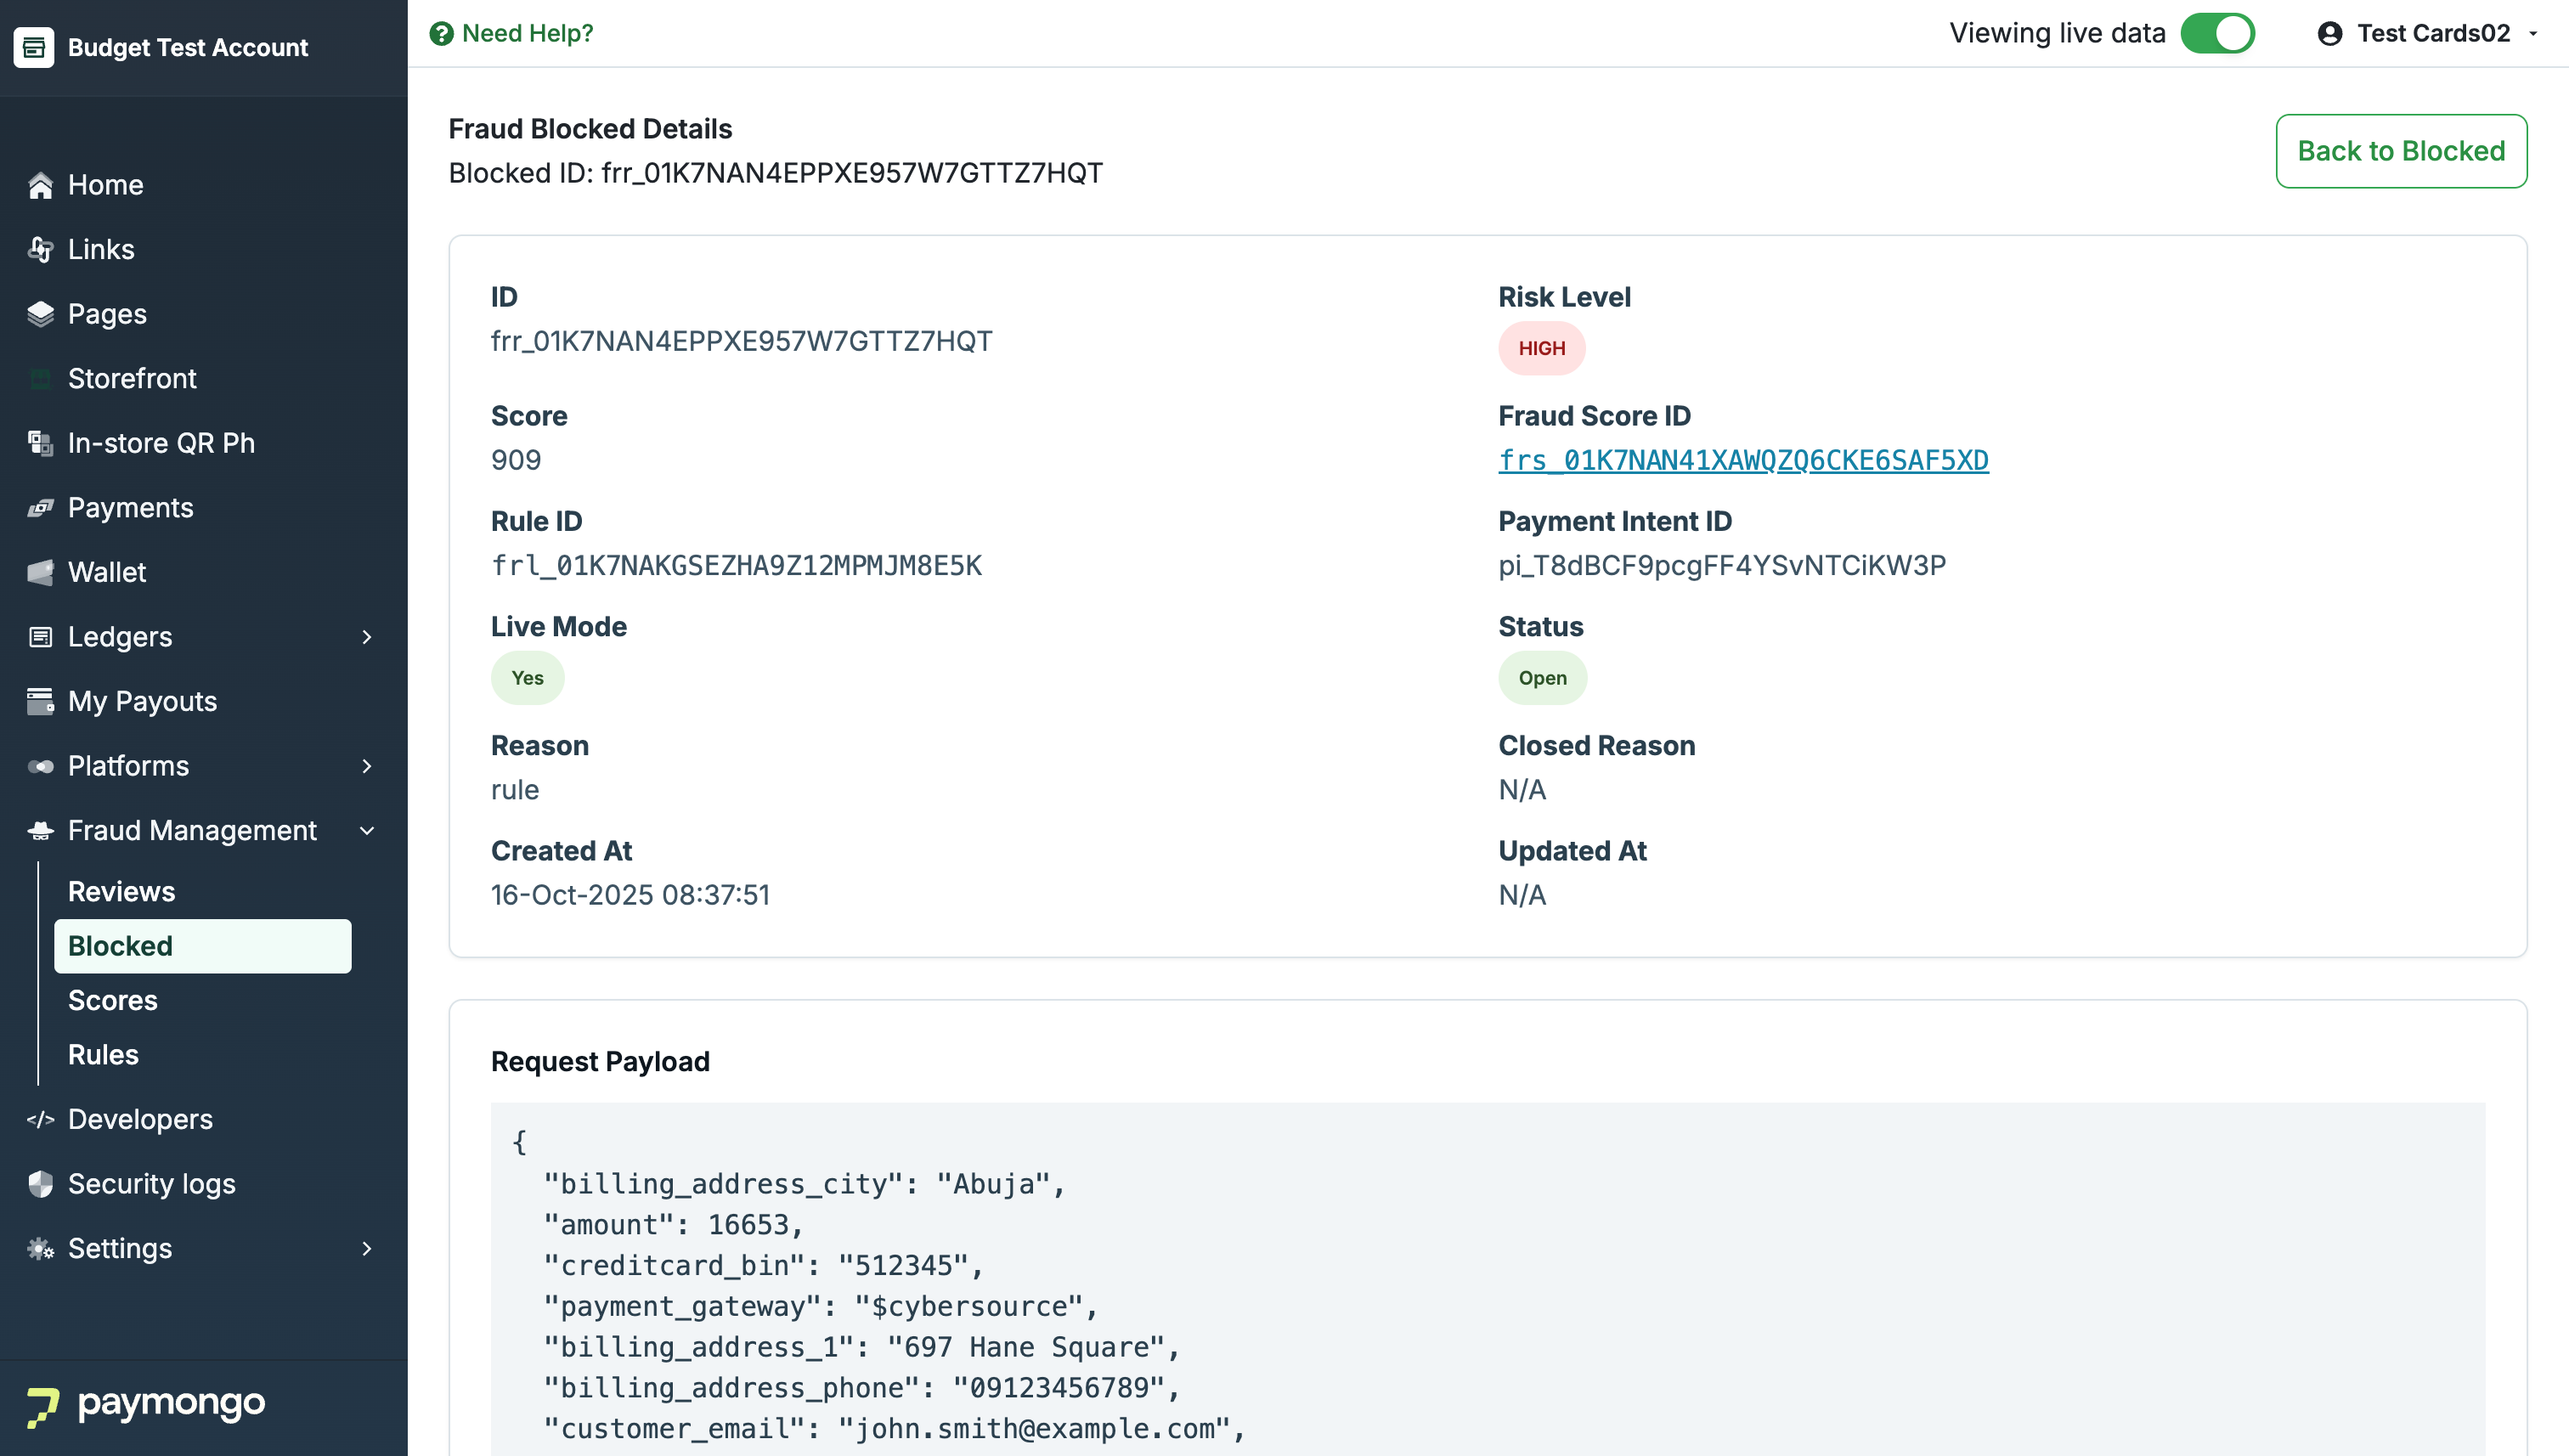The width and height of the screenshot is (2569, 1456).
Task: Click the In-store QR Ph icon
Action: coord(40,444)
